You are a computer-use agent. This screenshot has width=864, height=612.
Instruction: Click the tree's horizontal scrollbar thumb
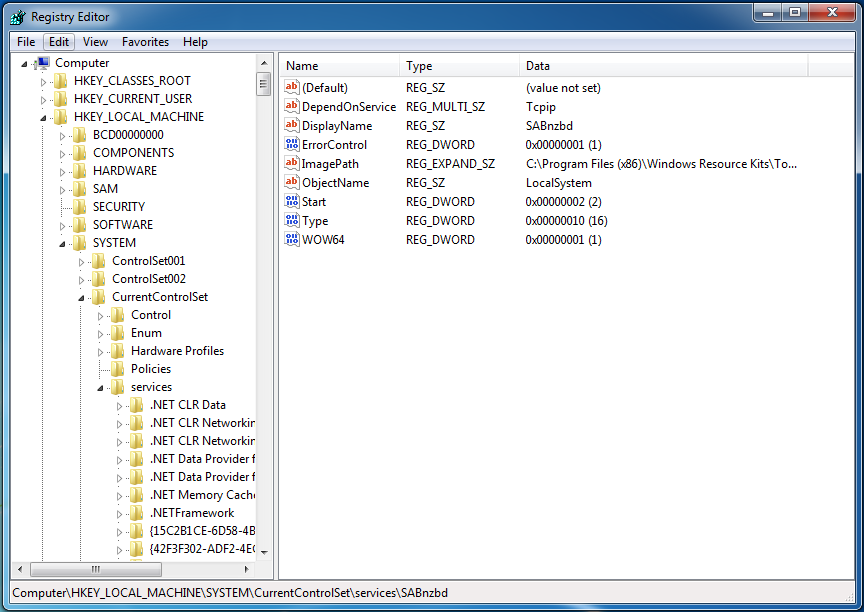96,569
